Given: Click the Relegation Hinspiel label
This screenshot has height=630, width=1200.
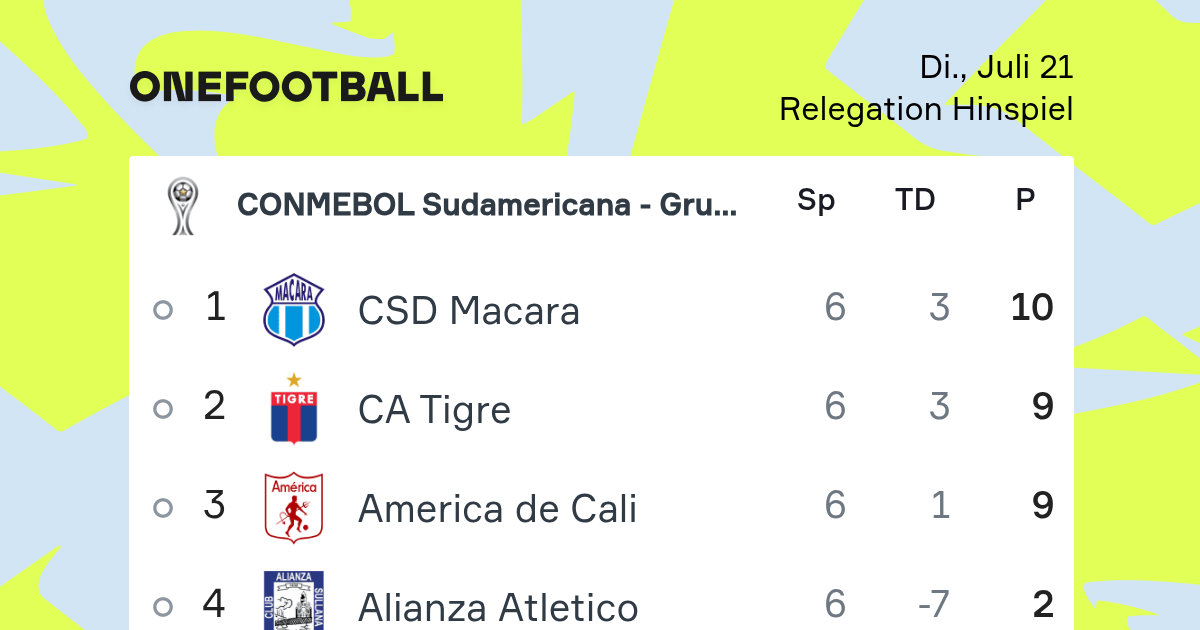Looking at the screenshot, I should tap(926, 109).
